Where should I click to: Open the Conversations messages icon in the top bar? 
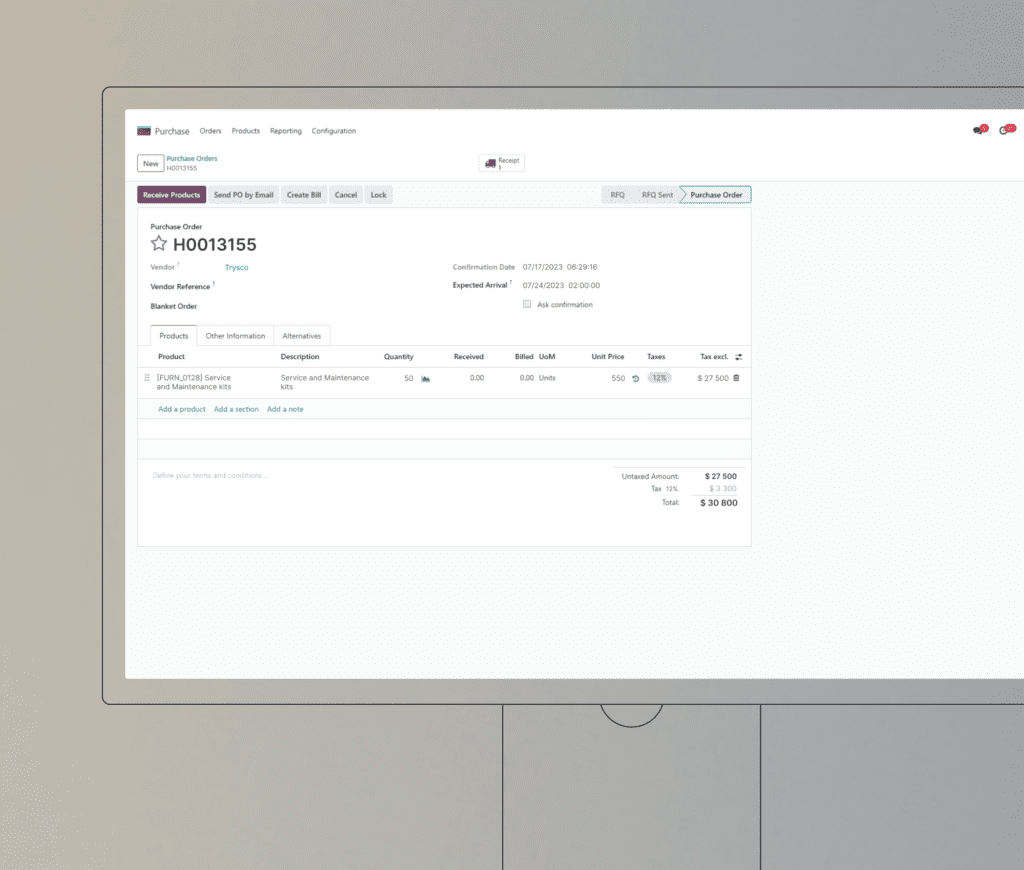[x=977, y=130]
